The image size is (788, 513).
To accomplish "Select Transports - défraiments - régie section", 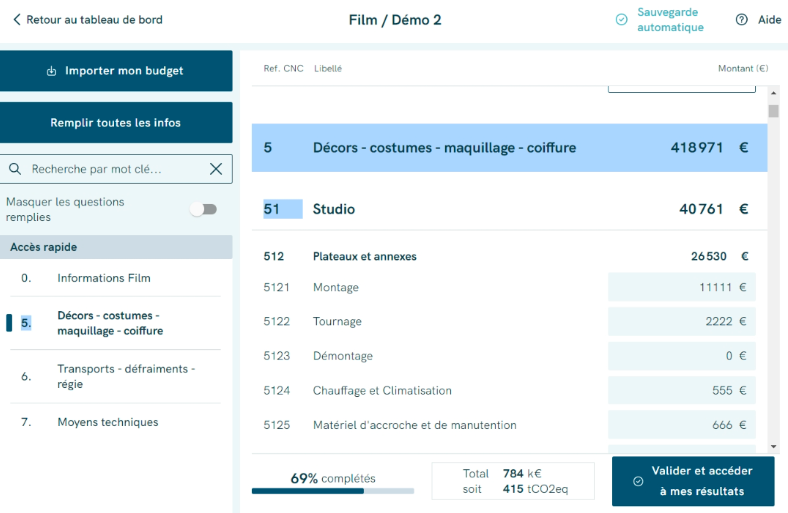I will click(x=125, y=377).
